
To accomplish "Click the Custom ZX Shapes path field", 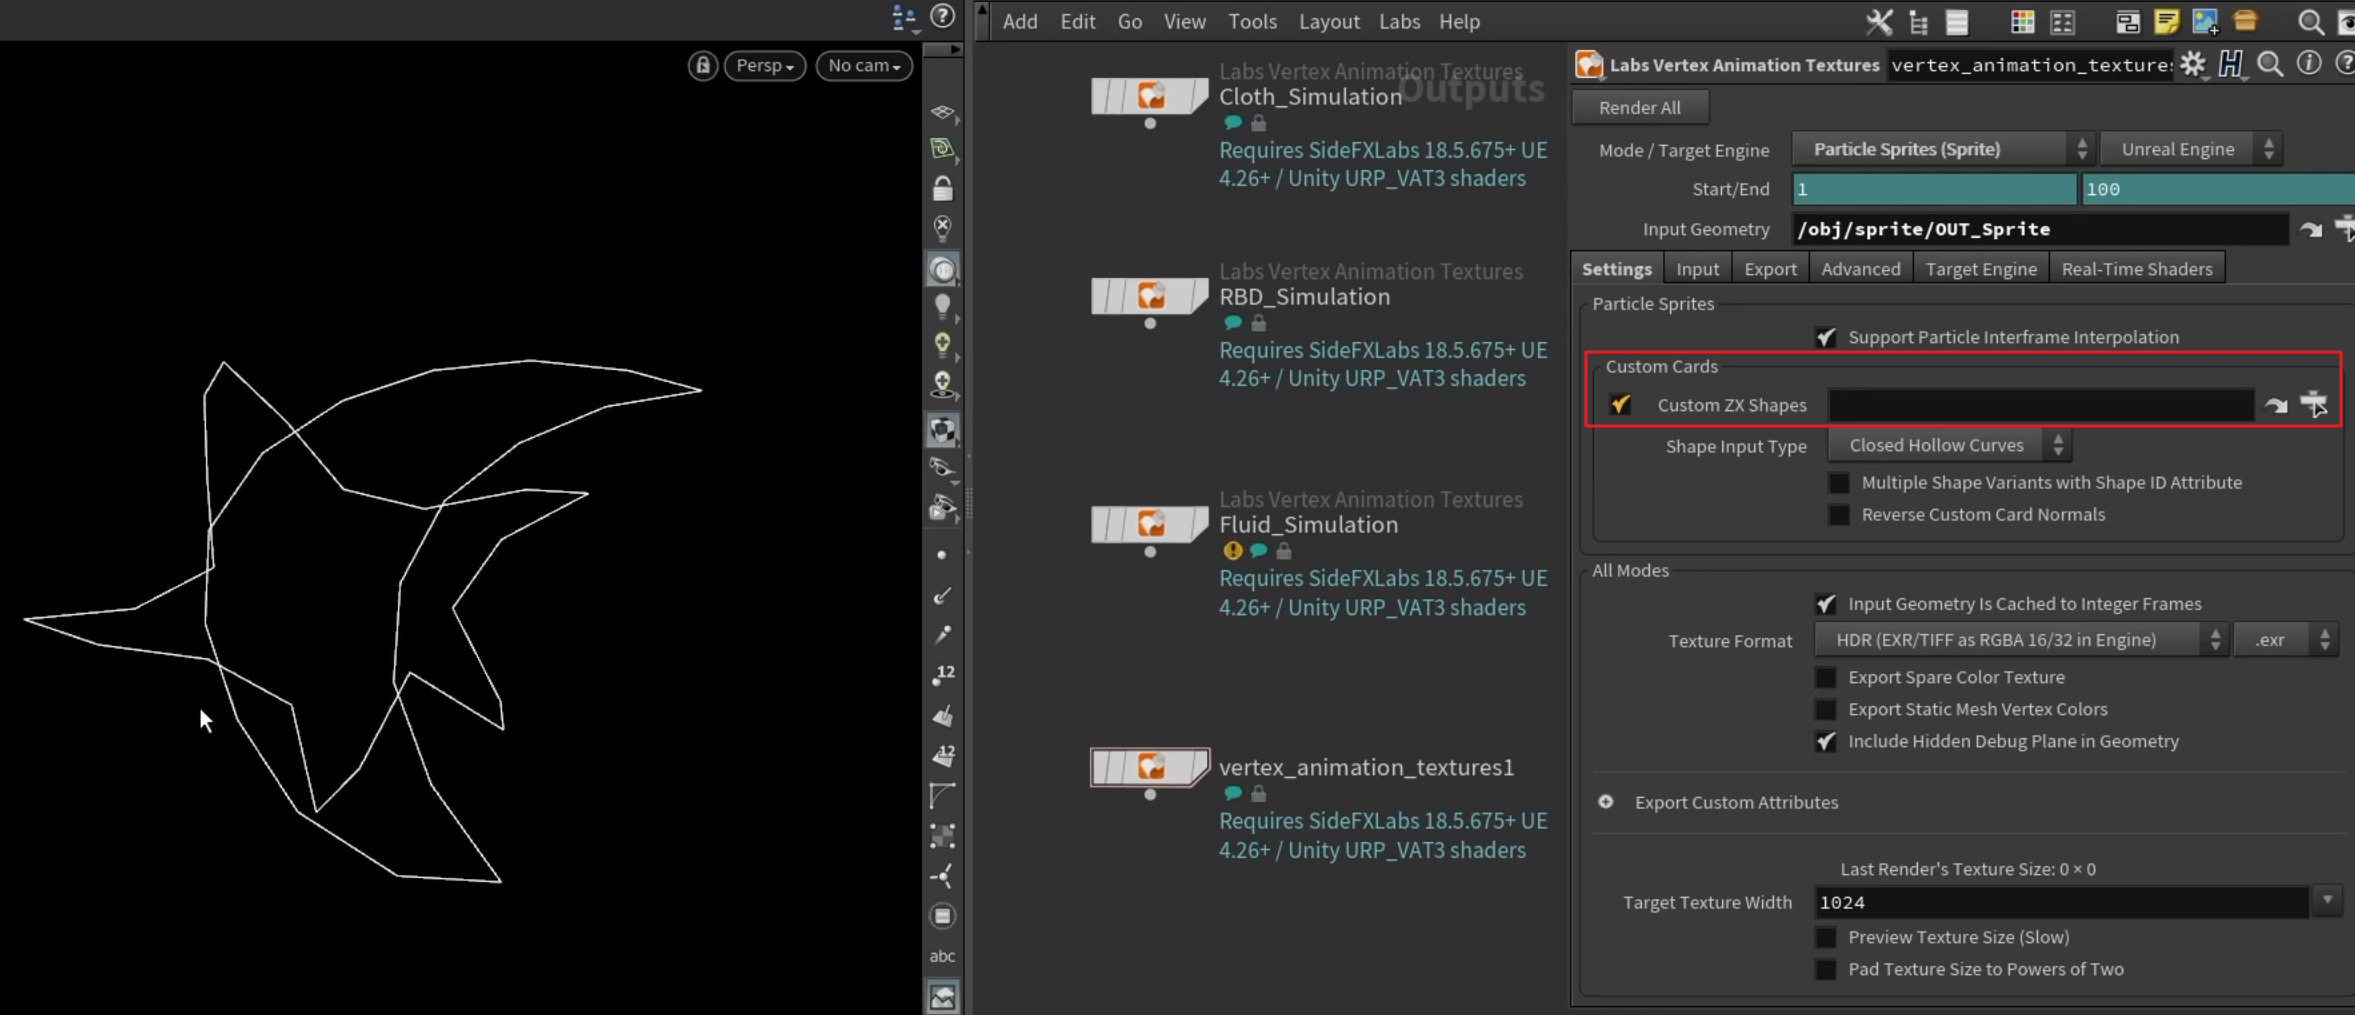I will [2040, 405].
